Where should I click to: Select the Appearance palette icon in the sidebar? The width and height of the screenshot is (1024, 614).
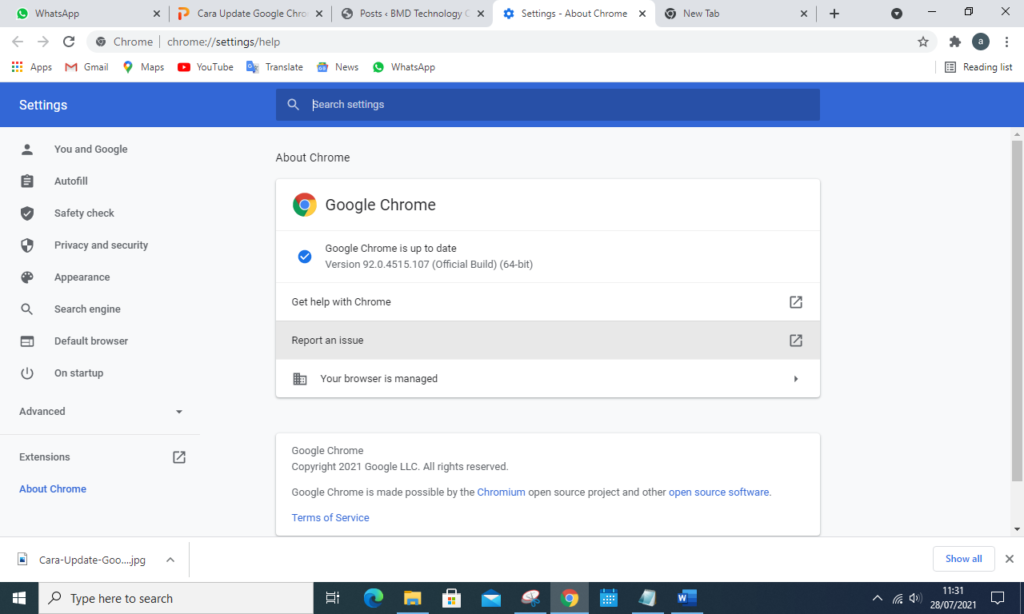click(x=25, y=277)
